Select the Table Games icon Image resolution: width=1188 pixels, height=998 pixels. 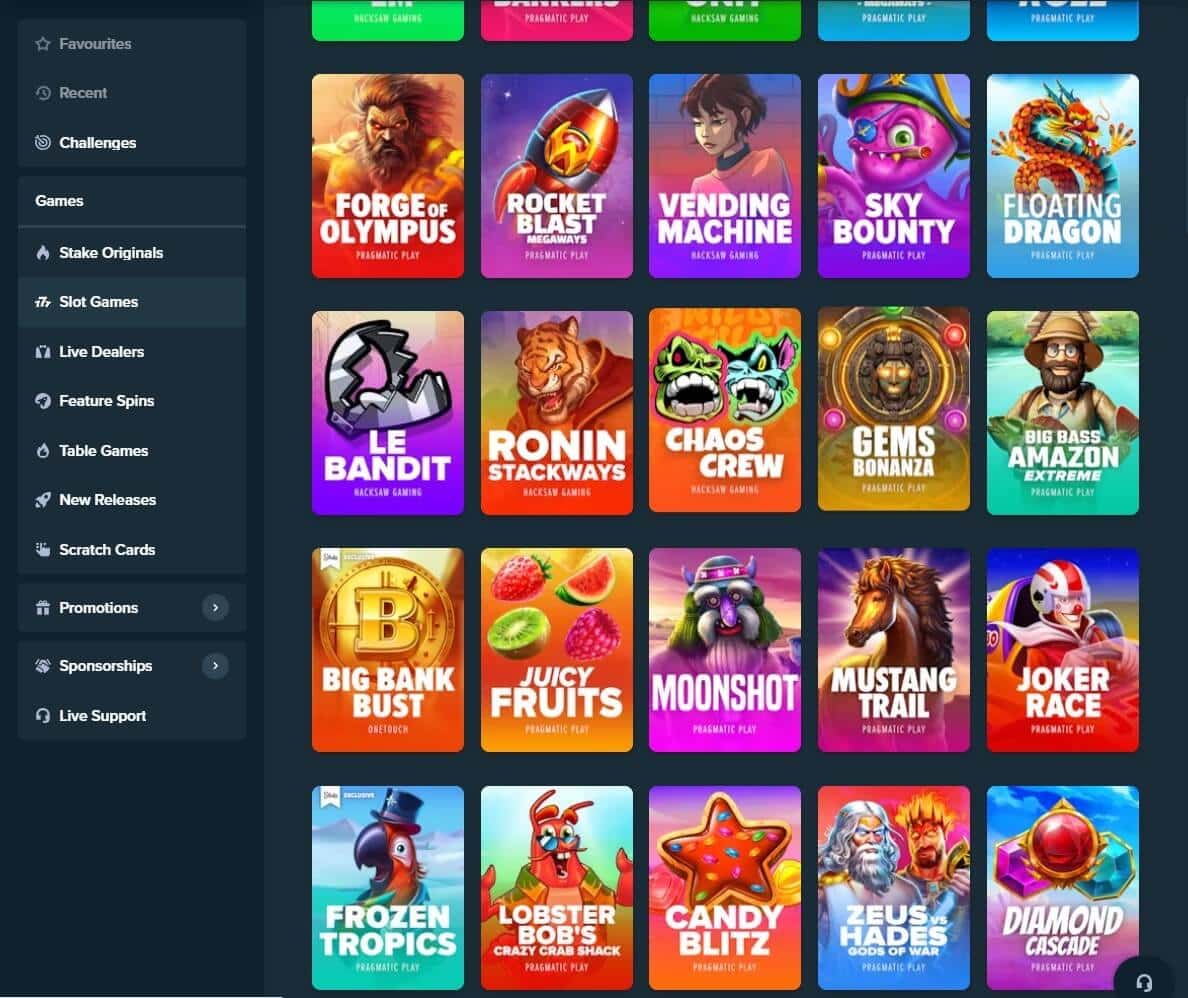point(42,450)
